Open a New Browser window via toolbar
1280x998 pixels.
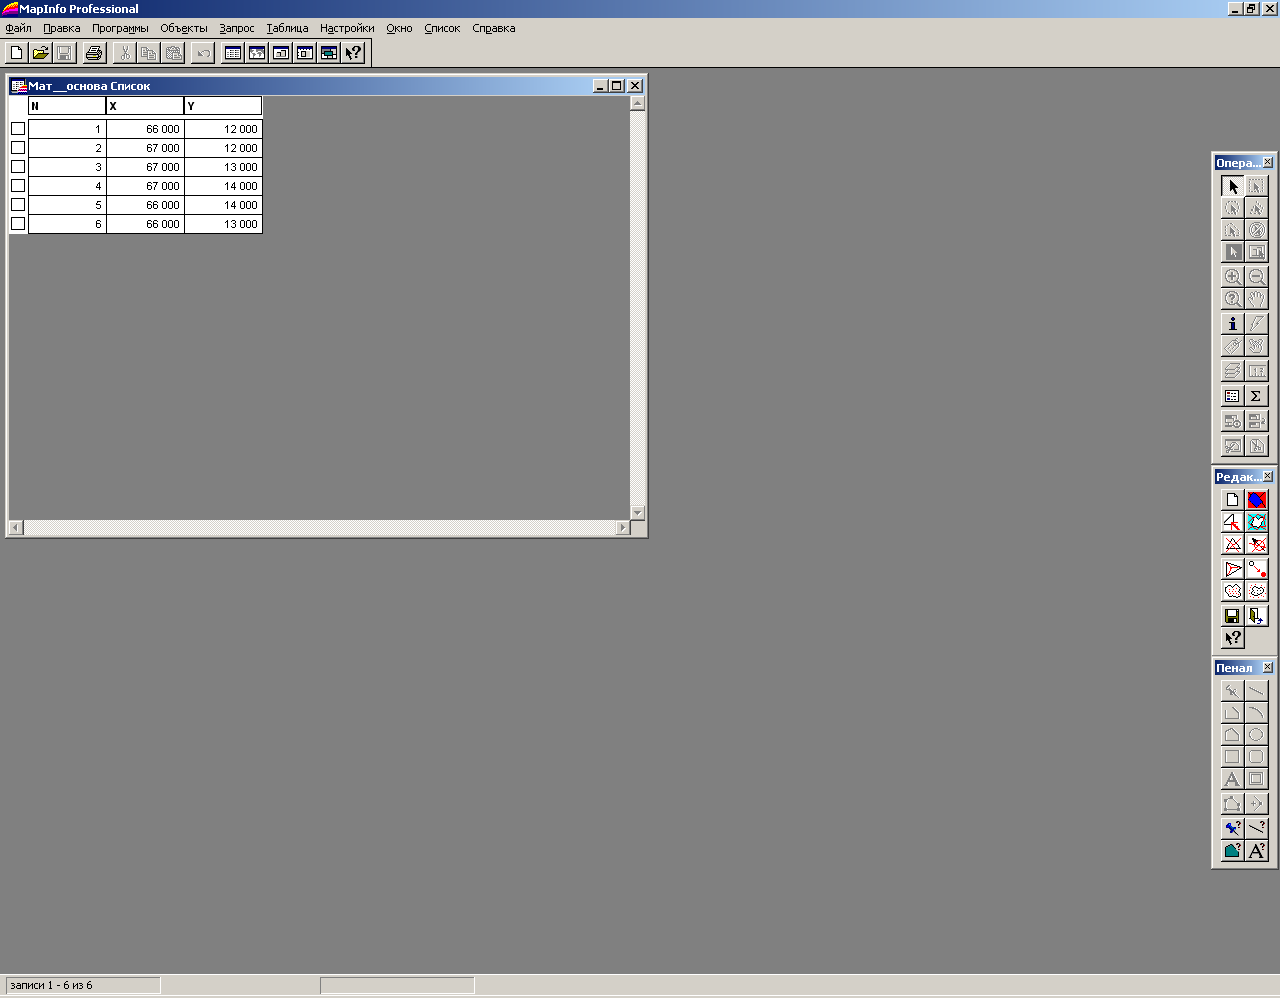233,53
